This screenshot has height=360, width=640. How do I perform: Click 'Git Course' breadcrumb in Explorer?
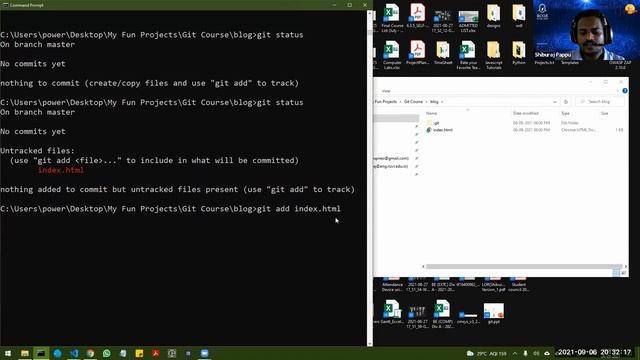coord(413,102)
